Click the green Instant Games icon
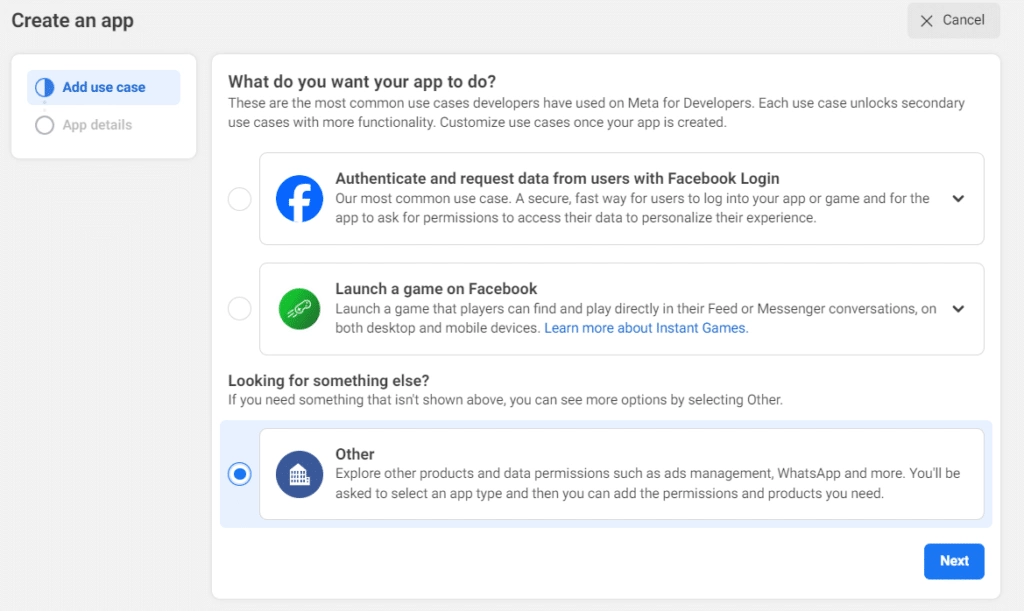 tap(299, 309)
